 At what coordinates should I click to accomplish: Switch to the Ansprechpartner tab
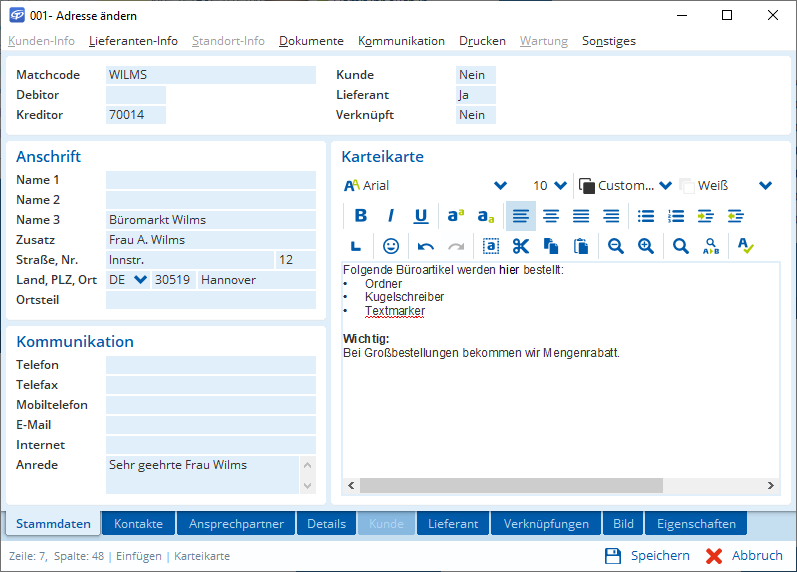pyautogui.click(x=236, y=524)
